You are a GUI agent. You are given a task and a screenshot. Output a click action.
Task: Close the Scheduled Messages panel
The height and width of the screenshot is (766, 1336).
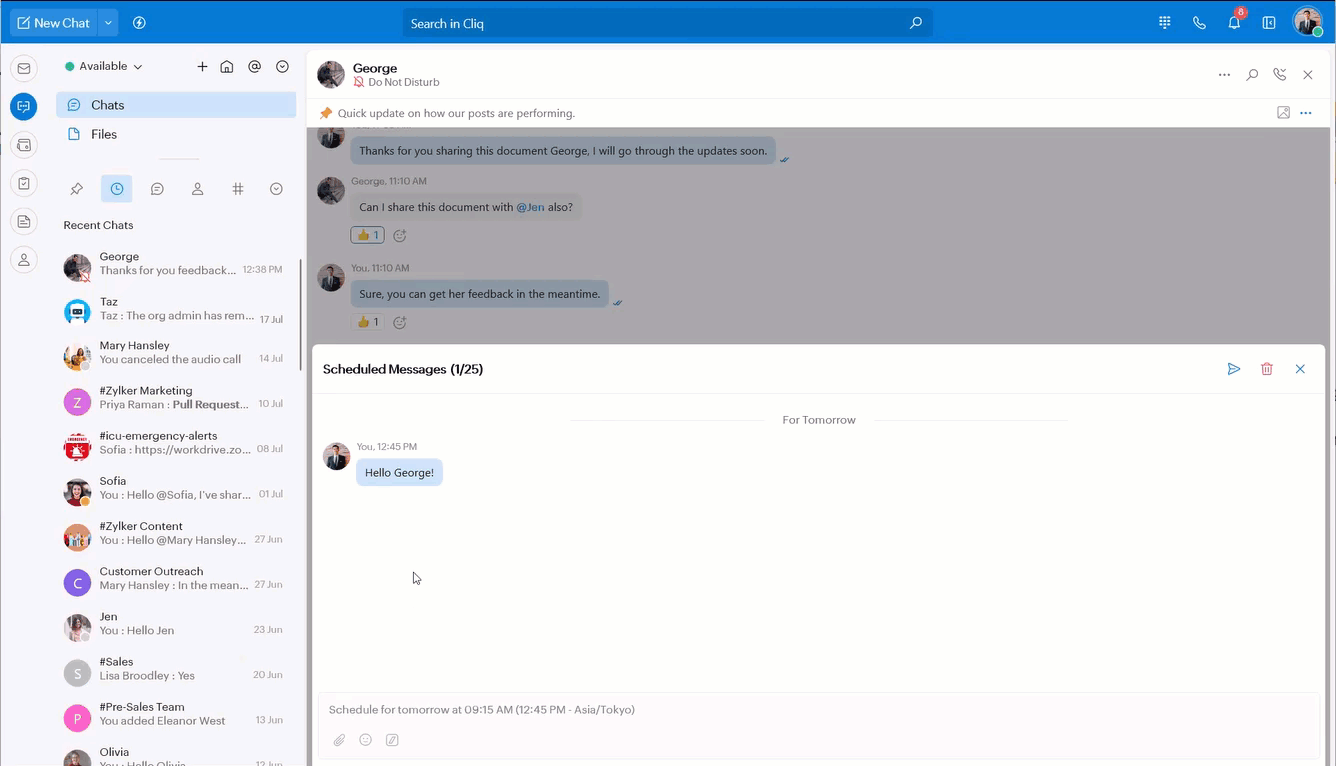click(1300, 369)
